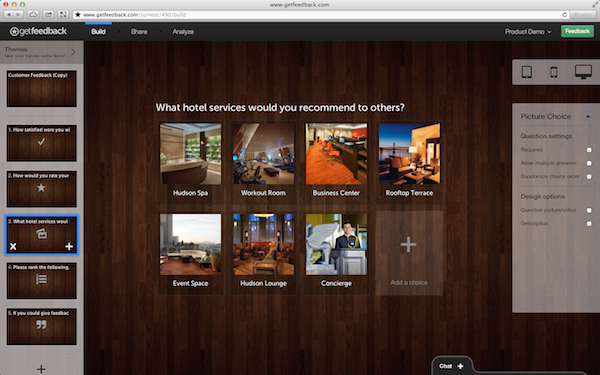
Task: Click the URL address field
Action: click(x=321, y=15)
